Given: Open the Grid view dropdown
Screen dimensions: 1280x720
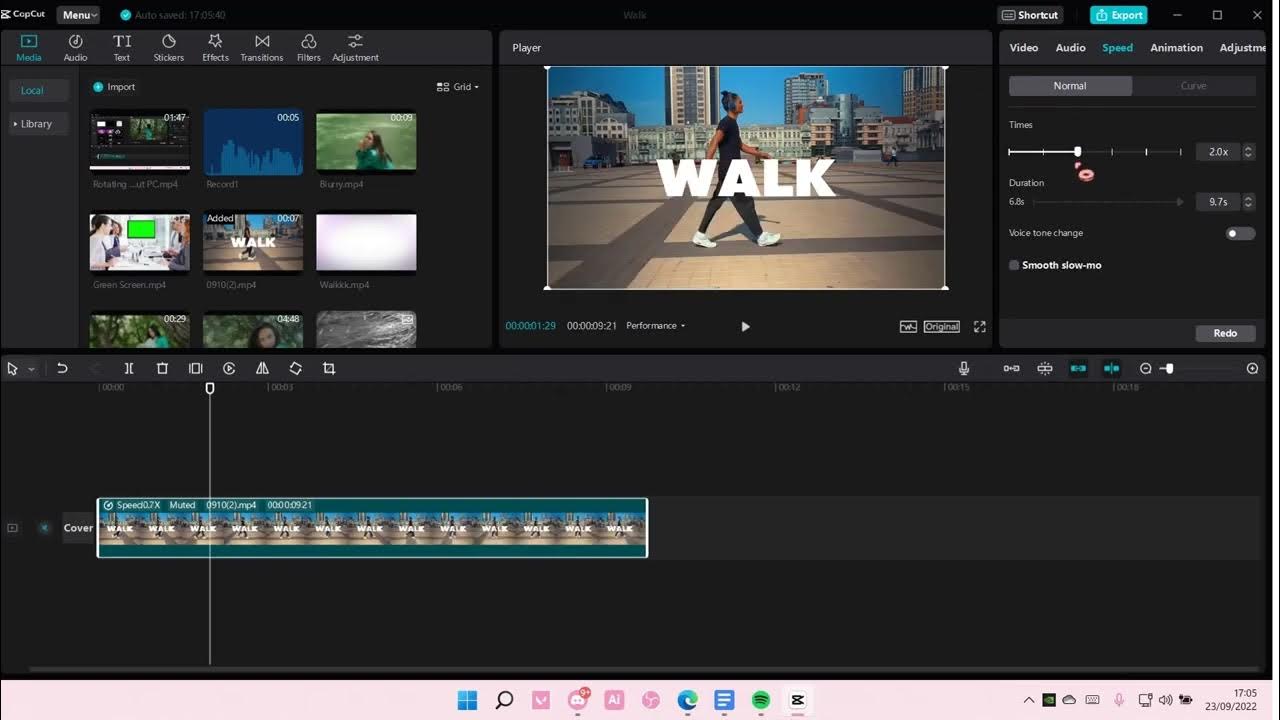Looking at the screenshot, I should coord(458,87).
